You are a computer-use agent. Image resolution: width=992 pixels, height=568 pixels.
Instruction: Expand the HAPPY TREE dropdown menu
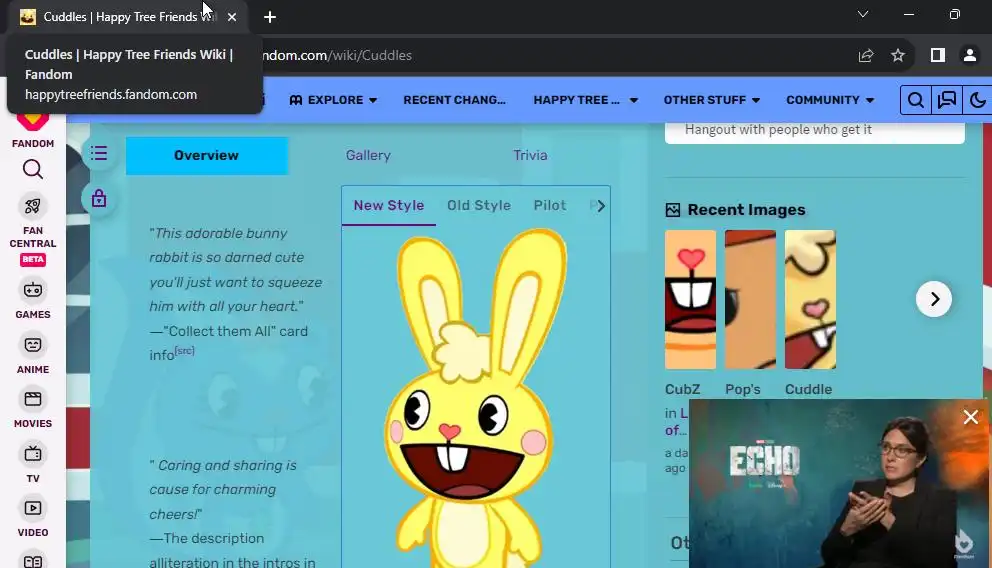point(586,100)
